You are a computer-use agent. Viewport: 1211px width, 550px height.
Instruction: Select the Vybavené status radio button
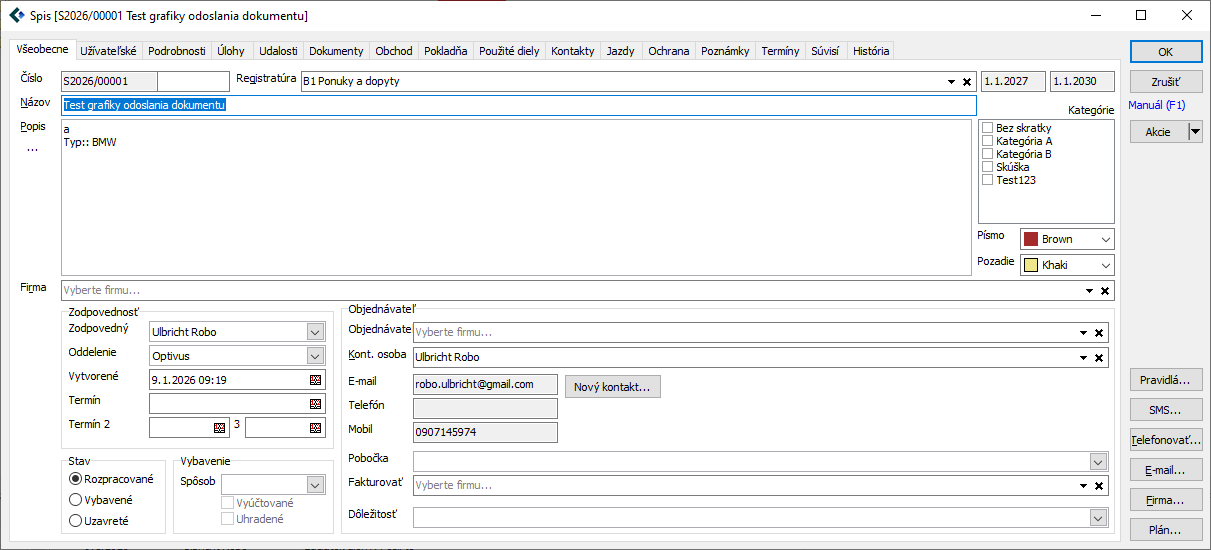(75, 500)
